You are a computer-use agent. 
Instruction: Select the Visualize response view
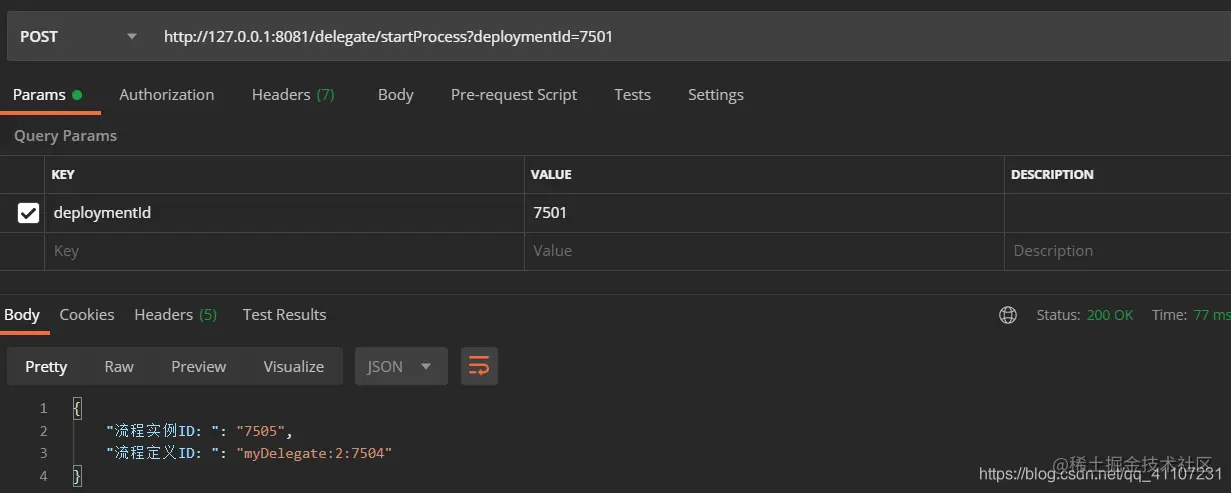(294, 366)
